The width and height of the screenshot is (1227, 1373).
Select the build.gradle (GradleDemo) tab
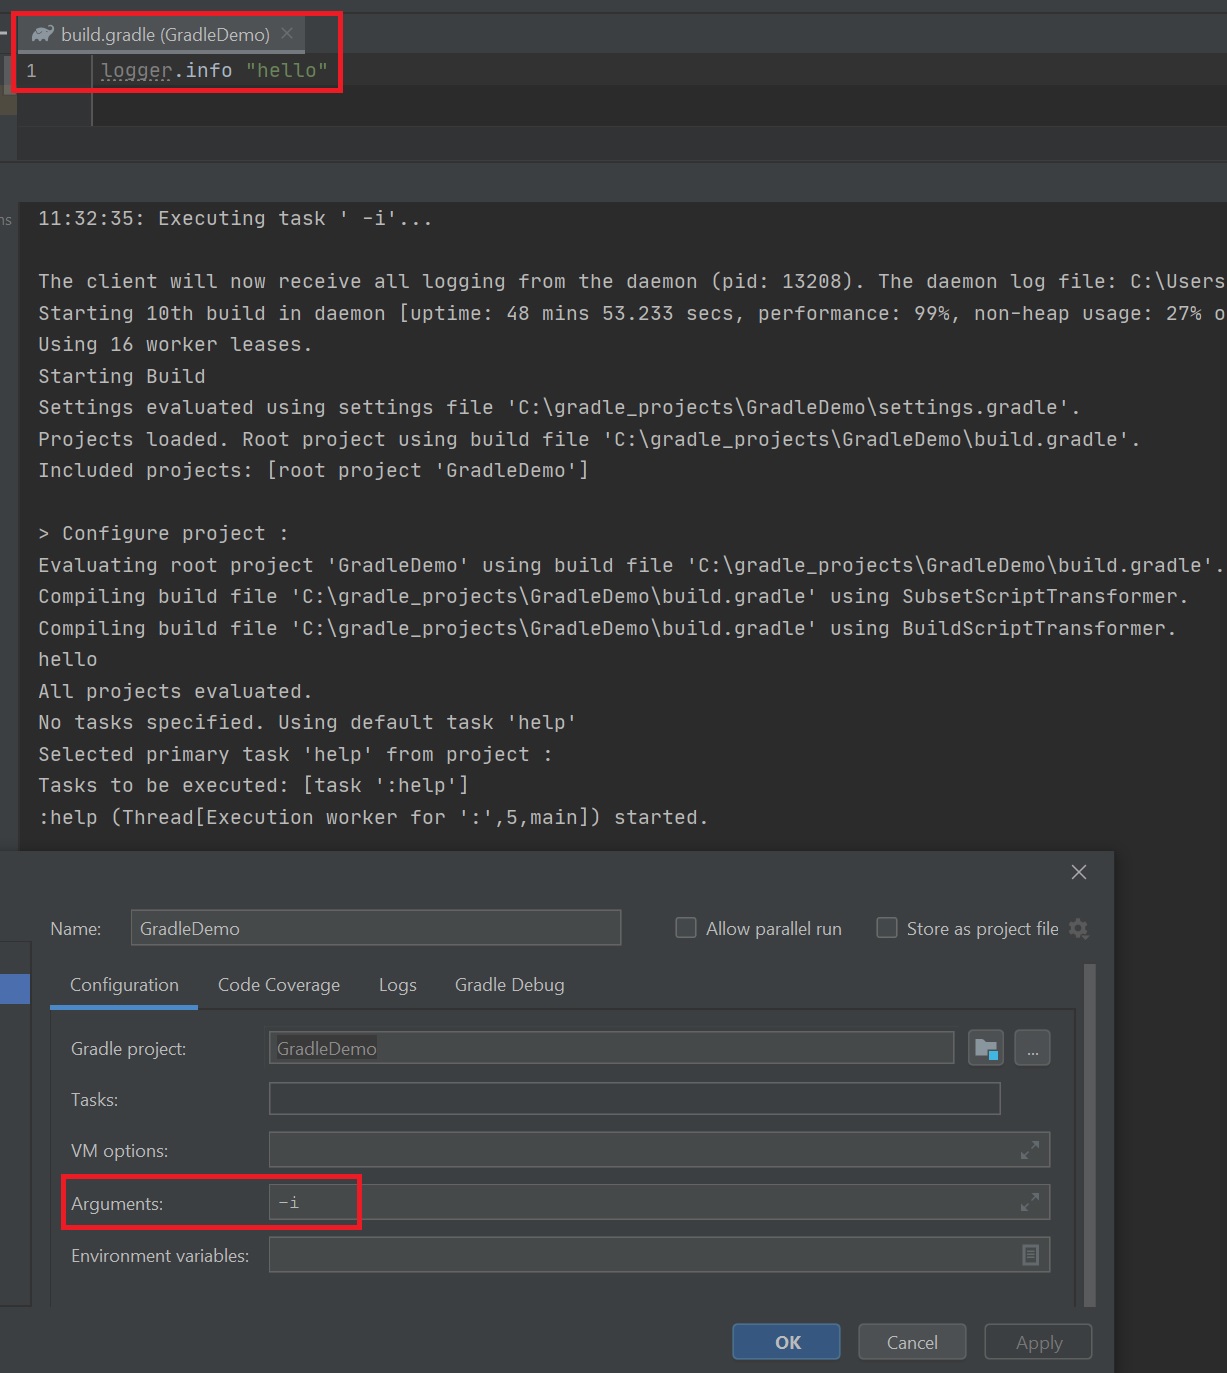pos(165,35)
